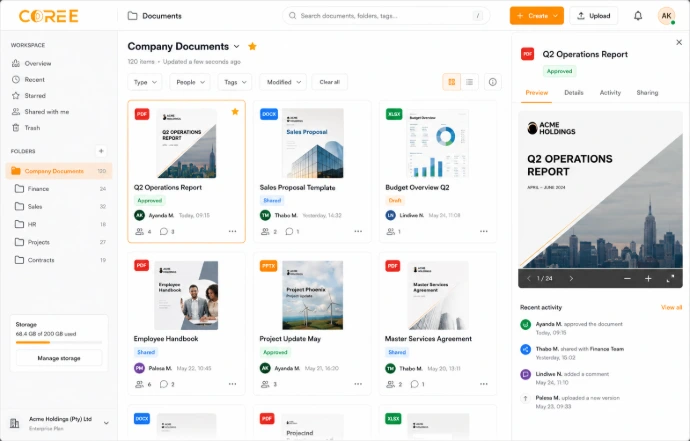Unstar the Q2 Operations Report card
This screenshot has width=690, height=441.
coord(235,111)
